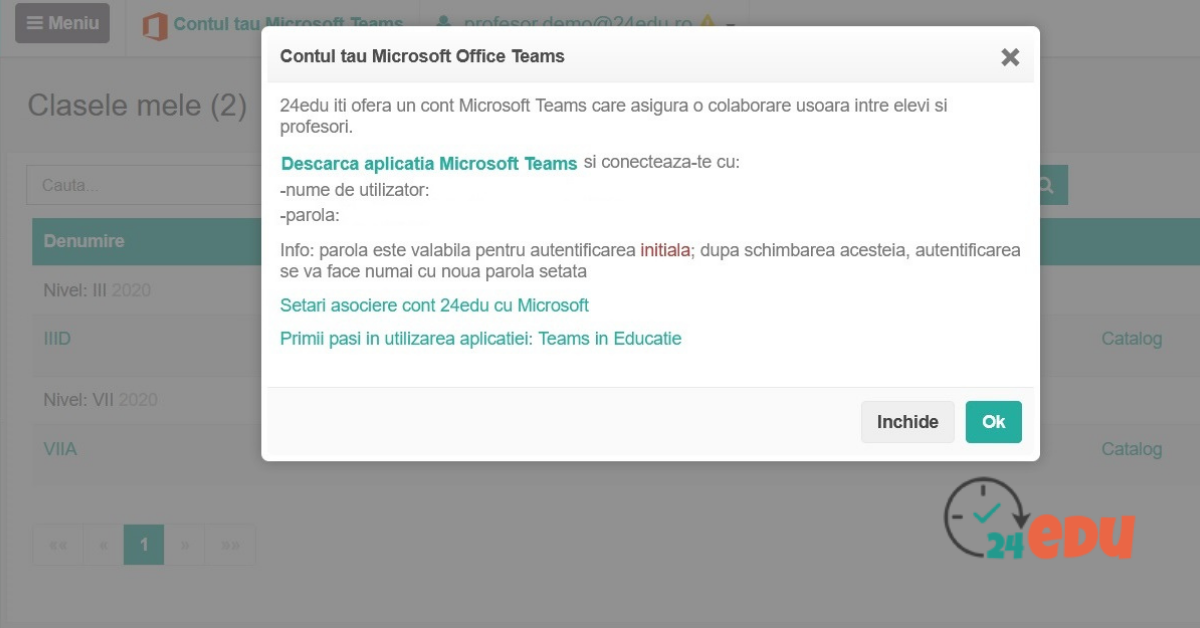This screenshot has height=628, width=1200.
Task: Focus the Cauta search field
Action: pyautogui.click(x=144, y=185)
